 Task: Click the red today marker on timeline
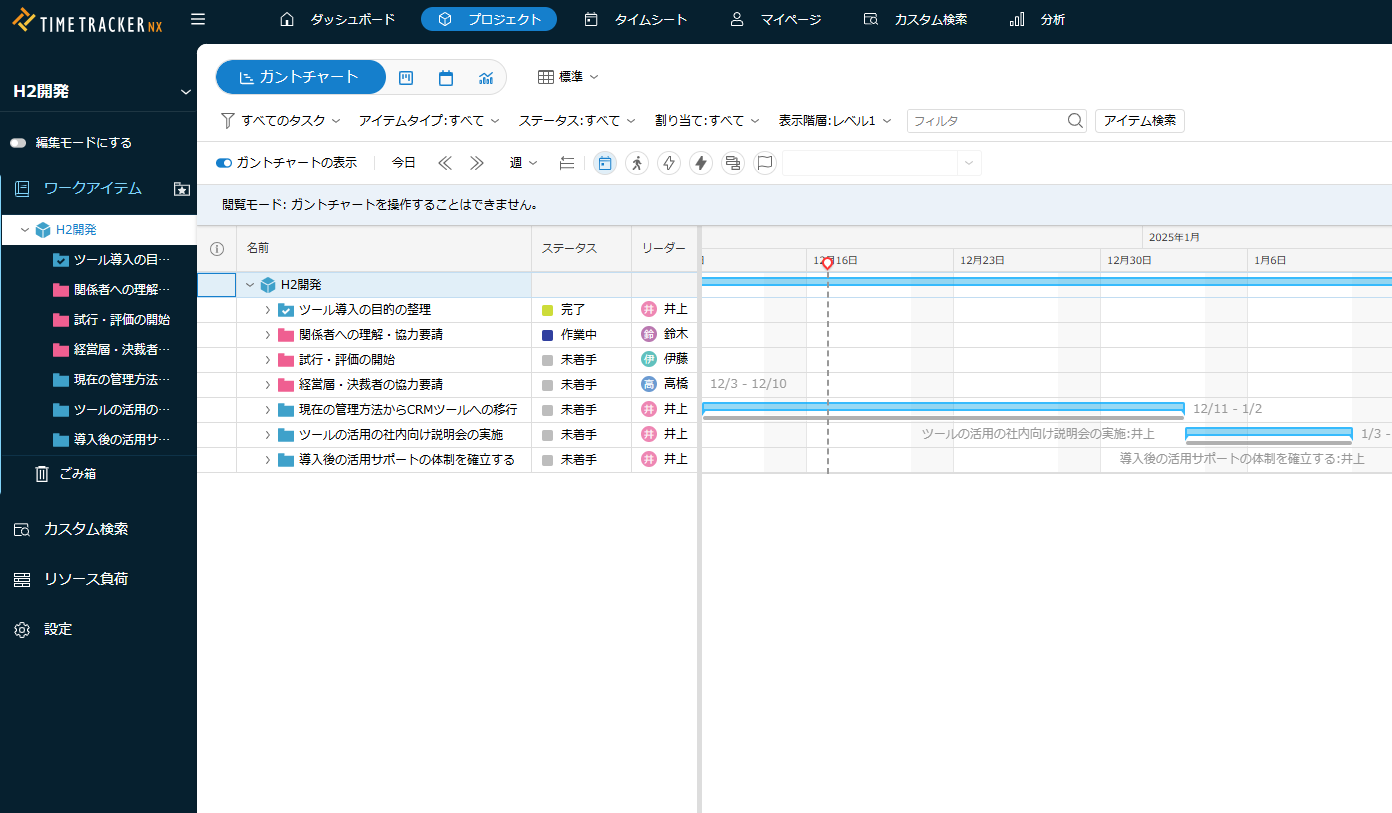point(827,262)
